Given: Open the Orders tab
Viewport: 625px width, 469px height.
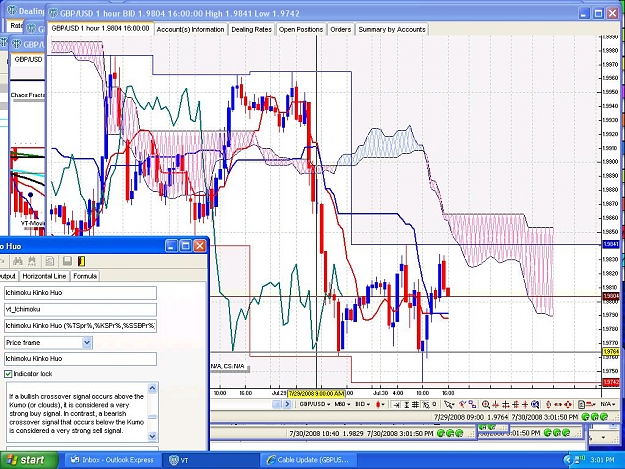Looking at the screenshot, I should click(x=340, y=29).
